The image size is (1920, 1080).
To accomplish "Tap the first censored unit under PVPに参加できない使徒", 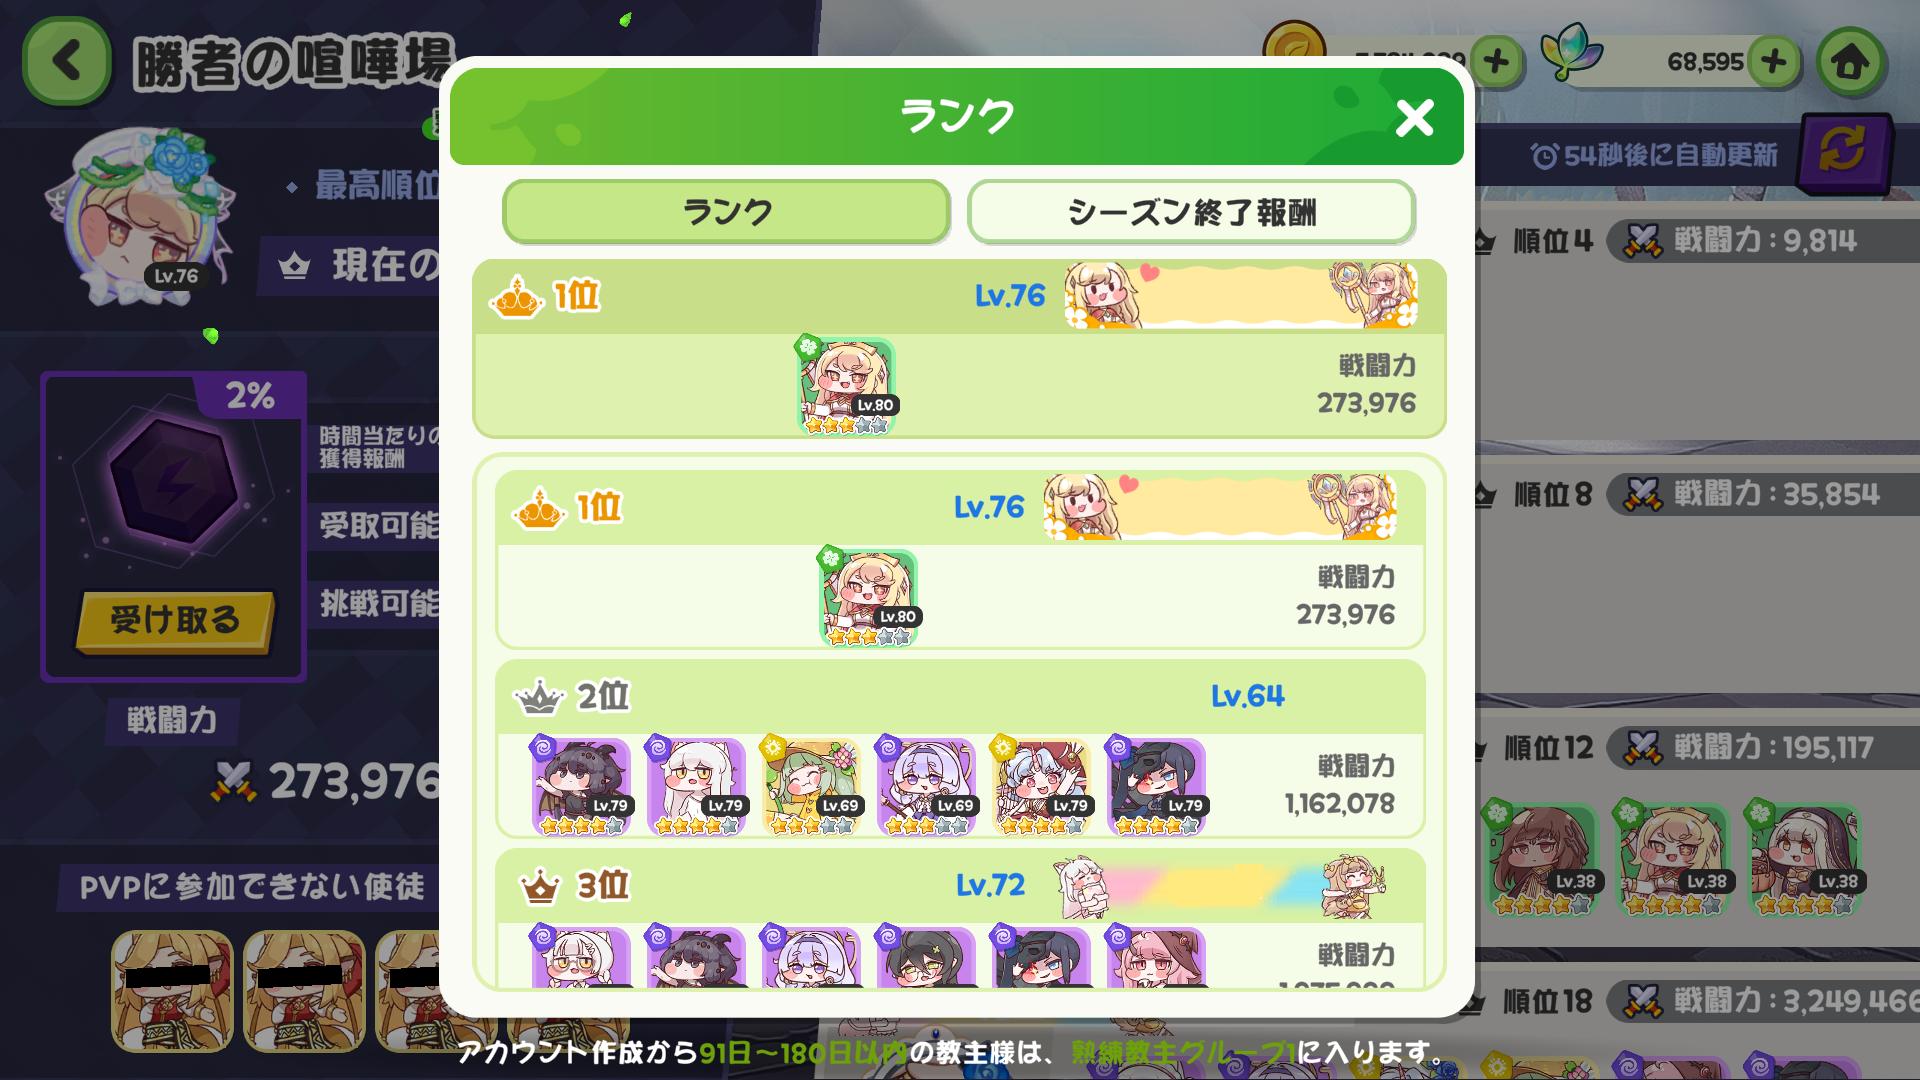I will 173,991.
